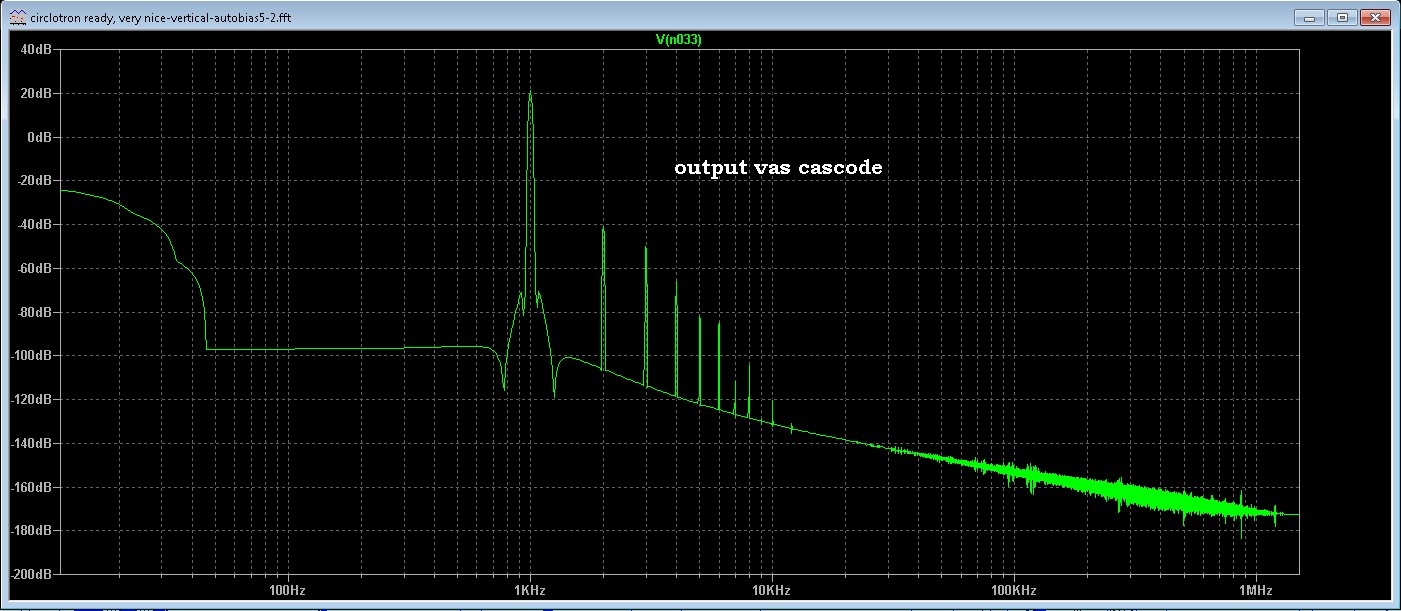The width and height of the screenshot is (1401, 611).
Task: Click the 40dB axis label
Action: [x=37, y=49]
